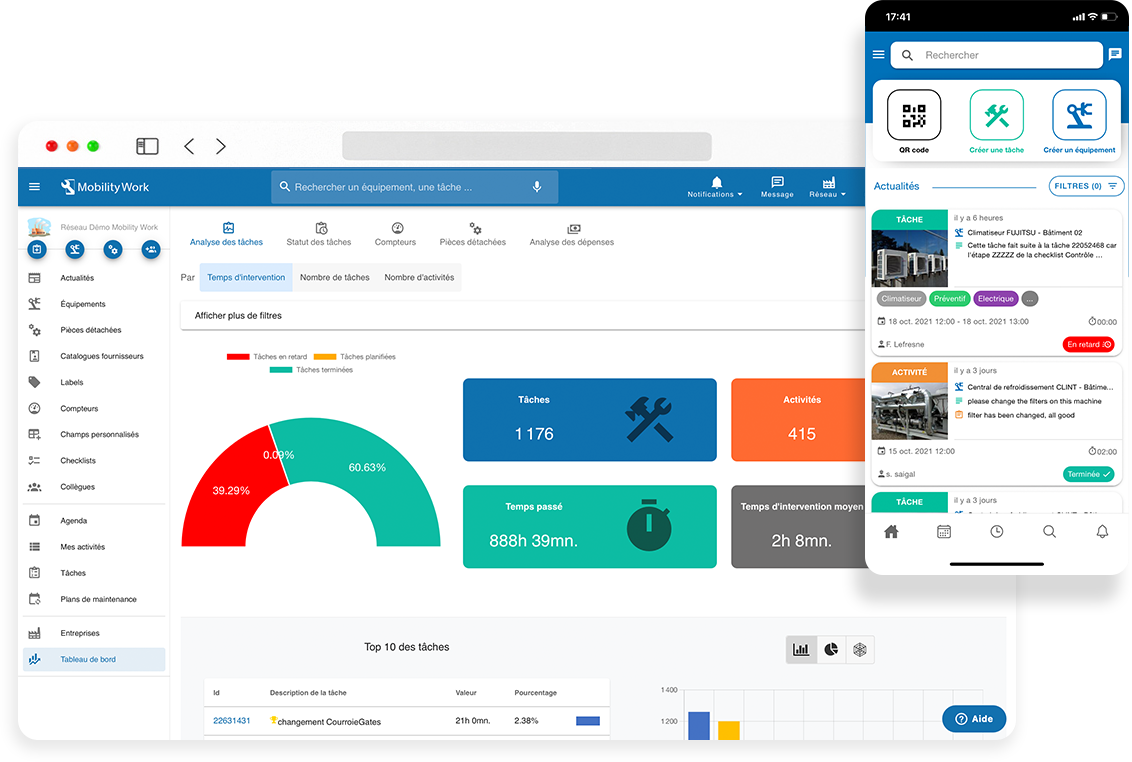
Task: Toggle Tâches terminées legend swatch
Action: click(x=281, y=370)
